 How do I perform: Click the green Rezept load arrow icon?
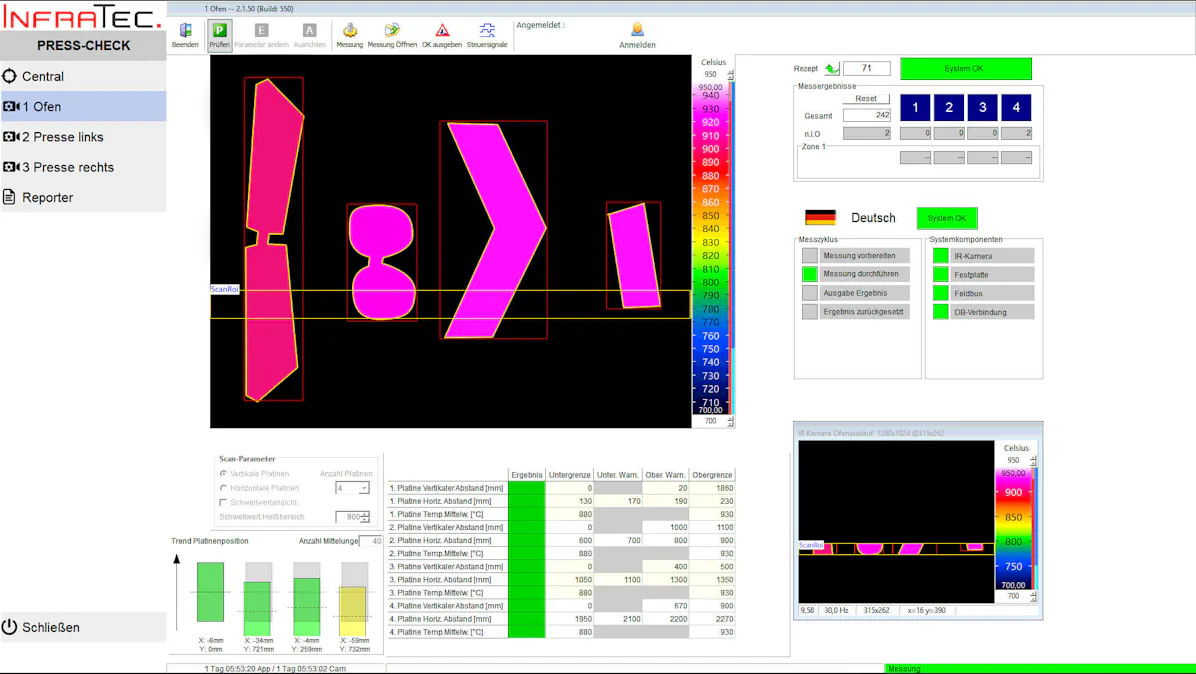tap(831, 69)
